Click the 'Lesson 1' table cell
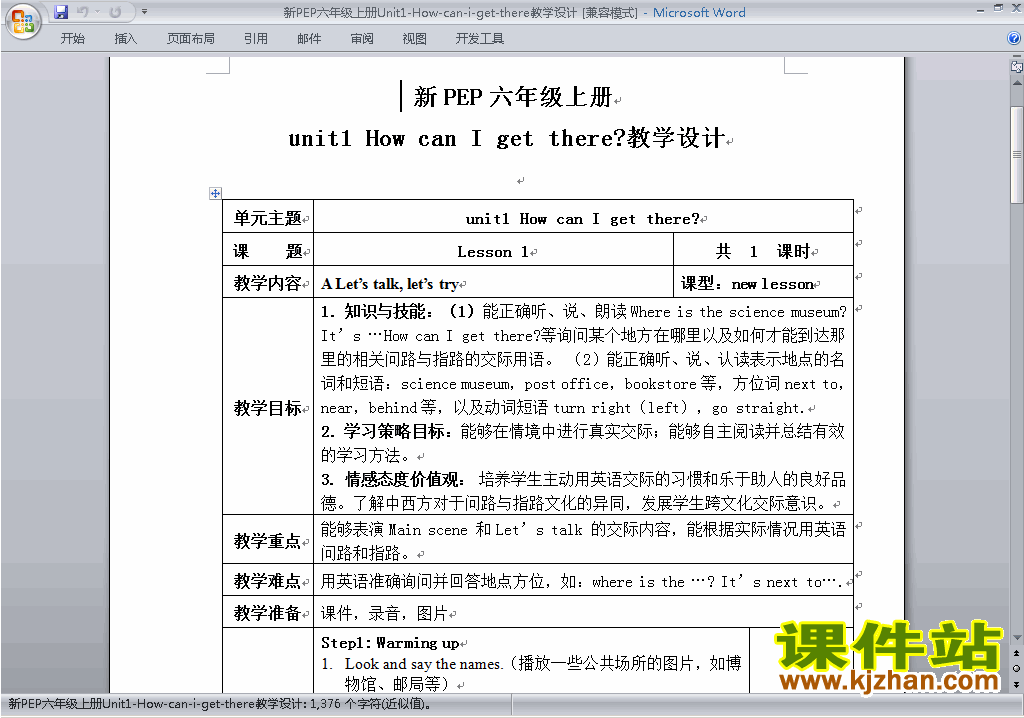1024x718 pixels. pos(494,252)
